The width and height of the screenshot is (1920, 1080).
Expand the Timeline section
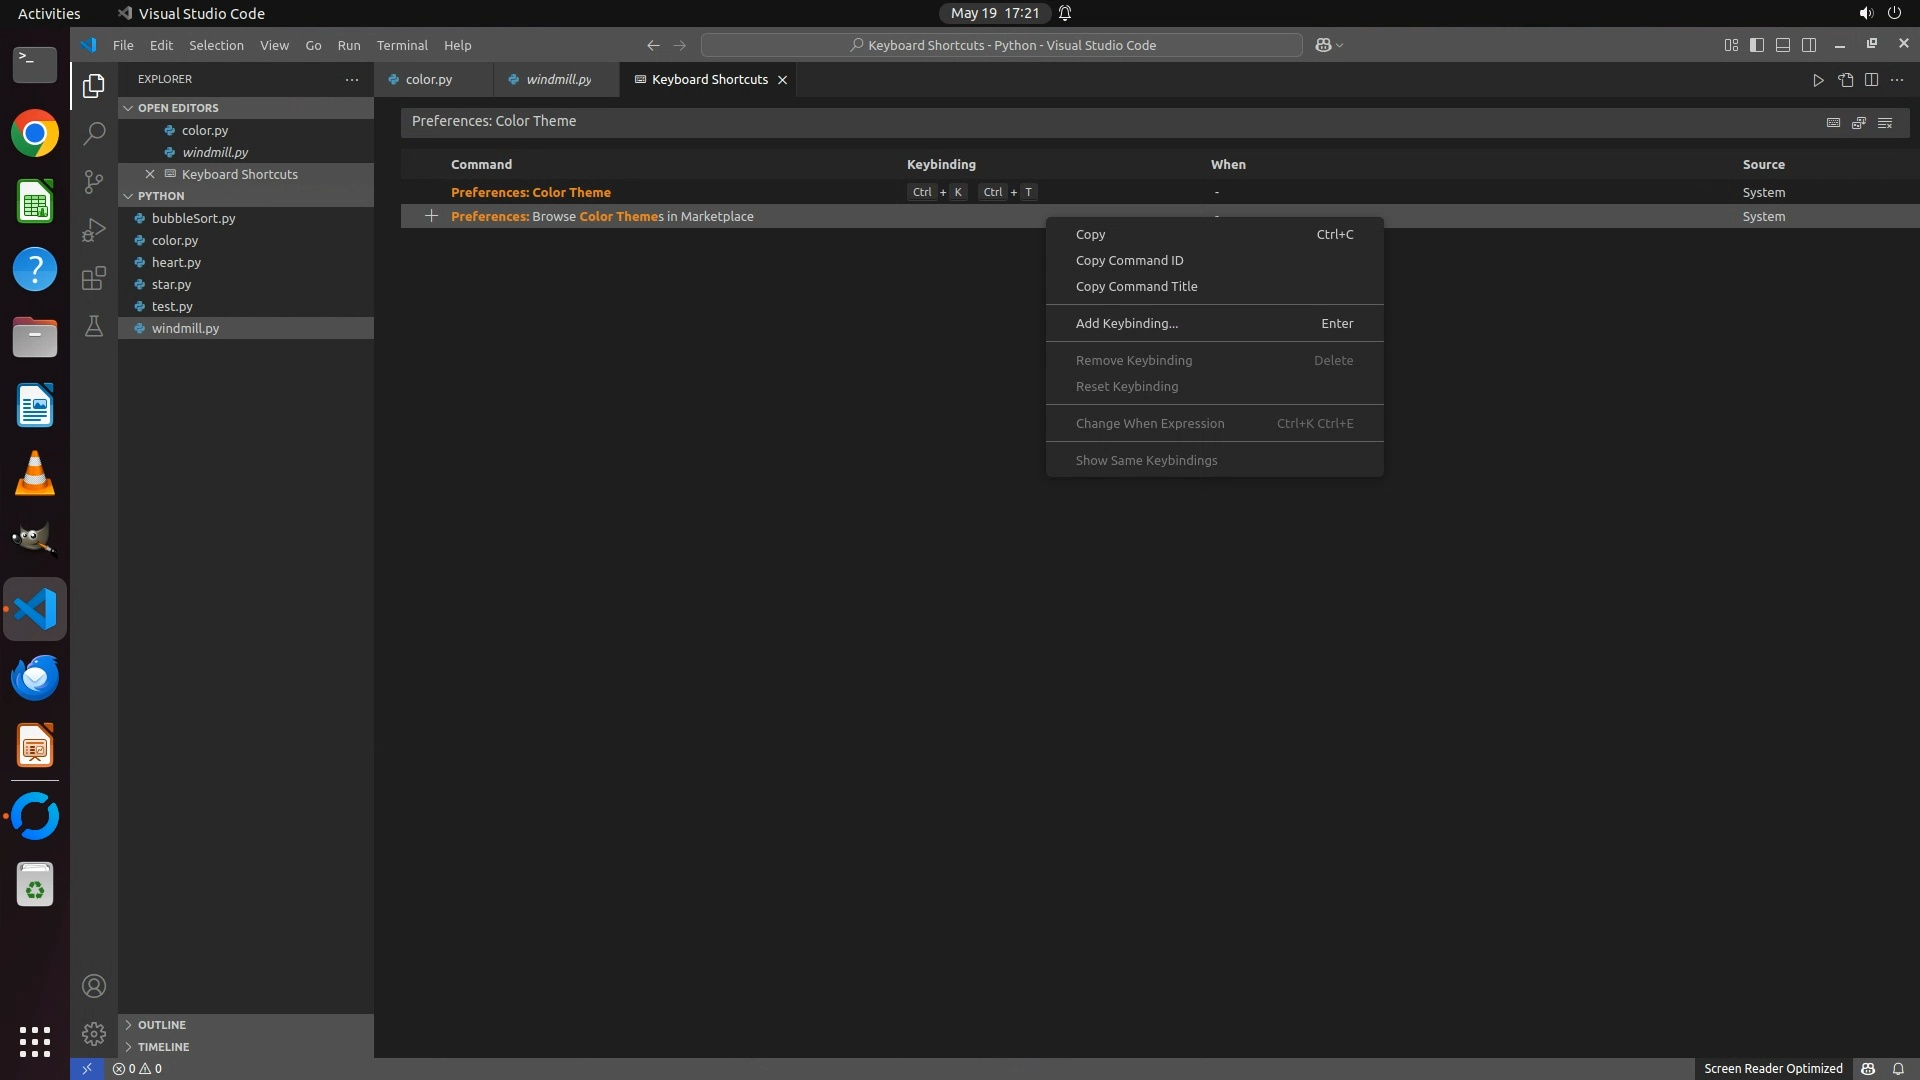(x=163, y=1047)
